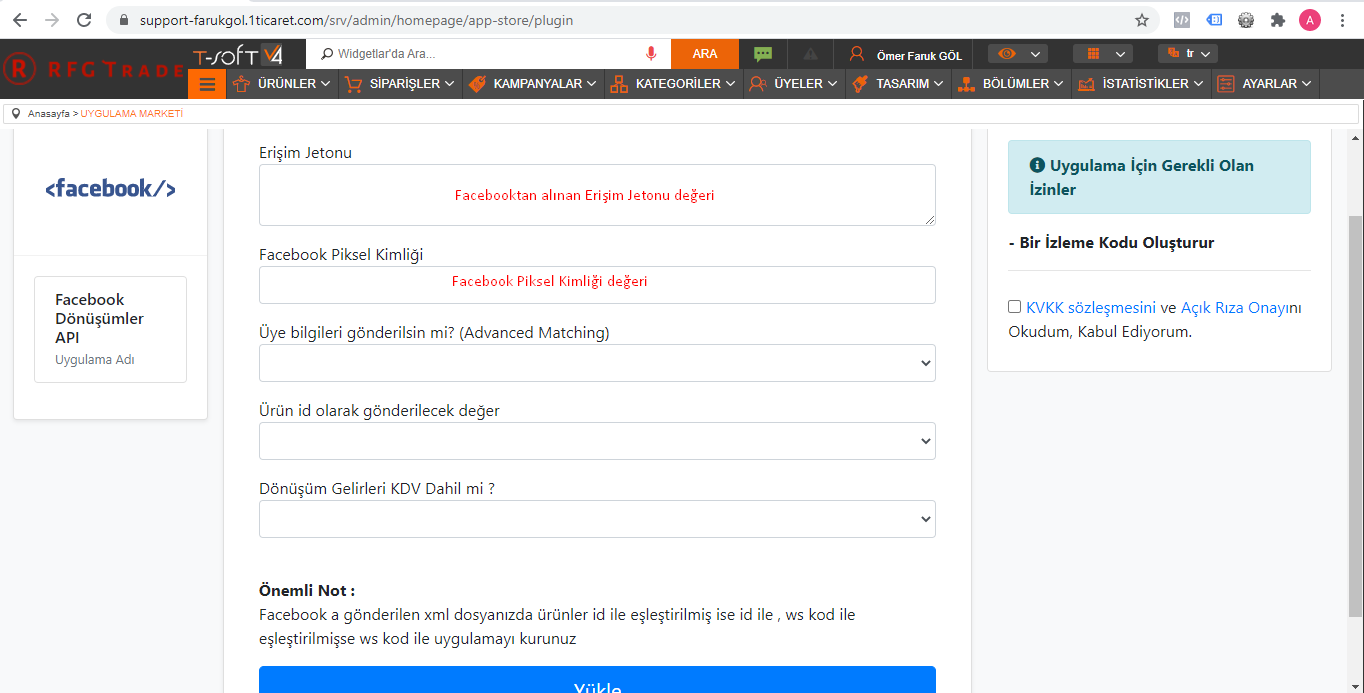Click the warning triangle notifications icon
The image size is (1364, 693).
pyautogui.click(x=811, y=54)
